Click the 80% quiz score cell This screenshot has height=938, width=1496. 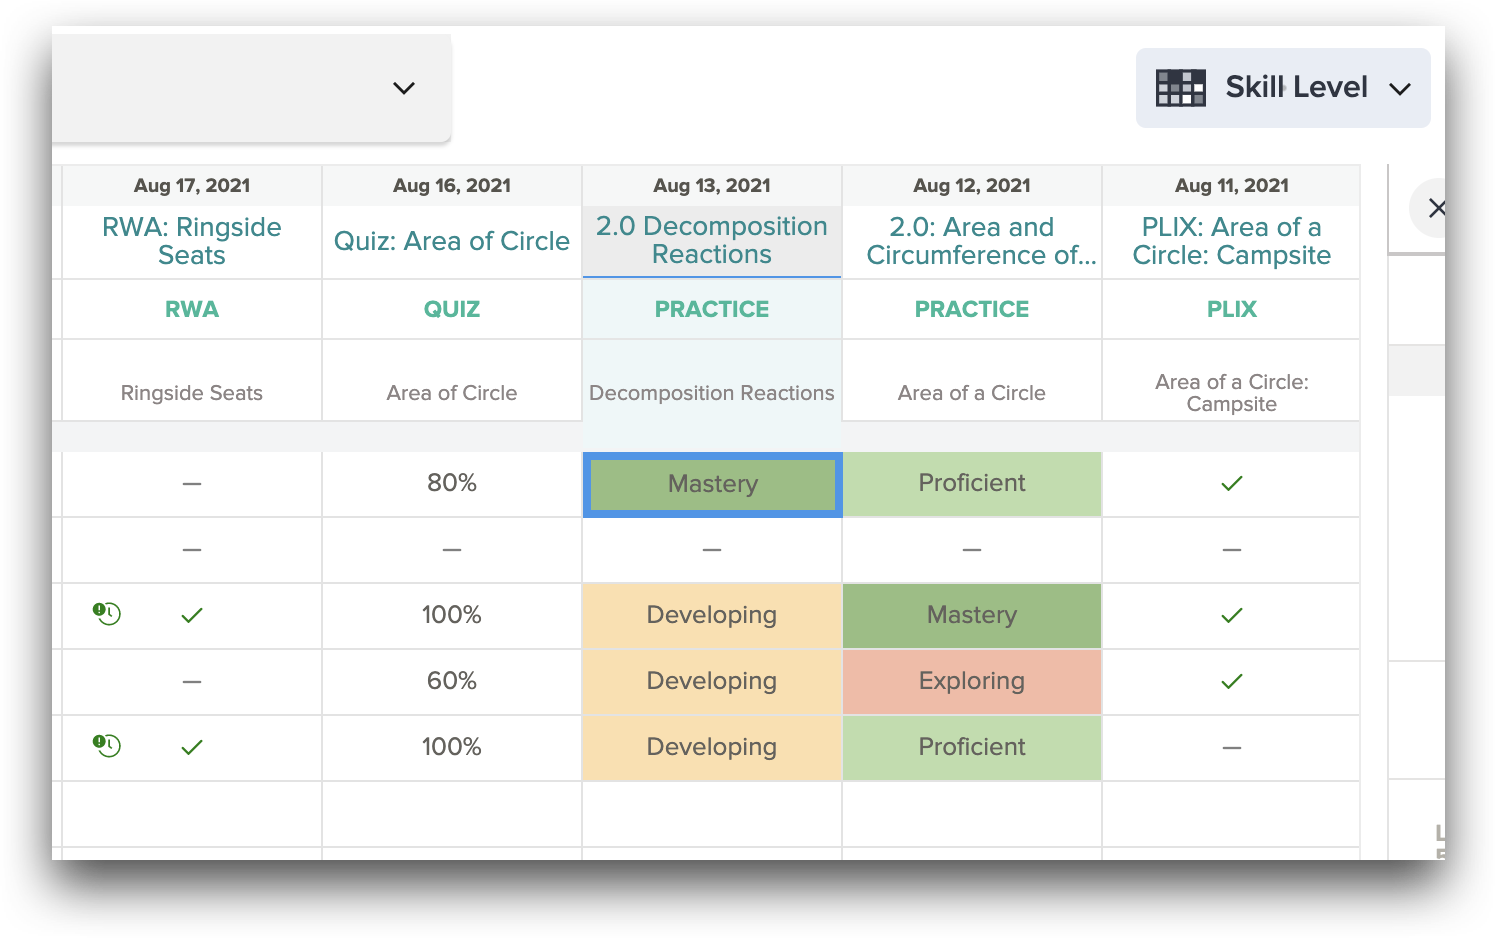(452, 483)
